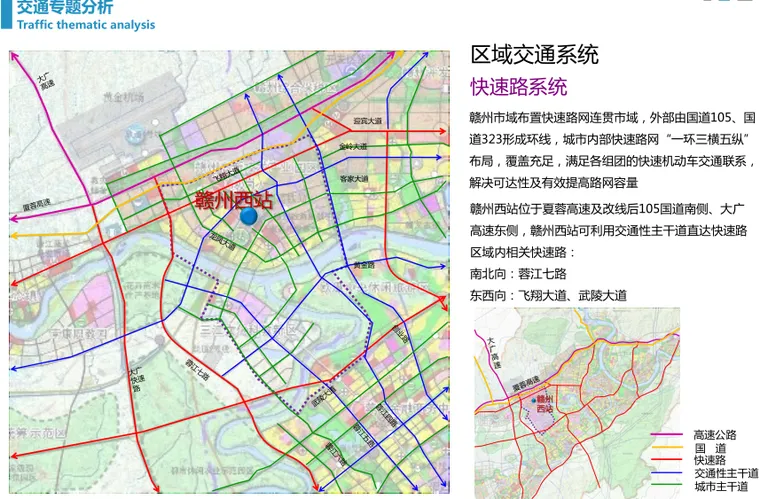Screen dimensions: 760x499
Task: Click the 蓉江五路 road label
Action: pos(364,436)
